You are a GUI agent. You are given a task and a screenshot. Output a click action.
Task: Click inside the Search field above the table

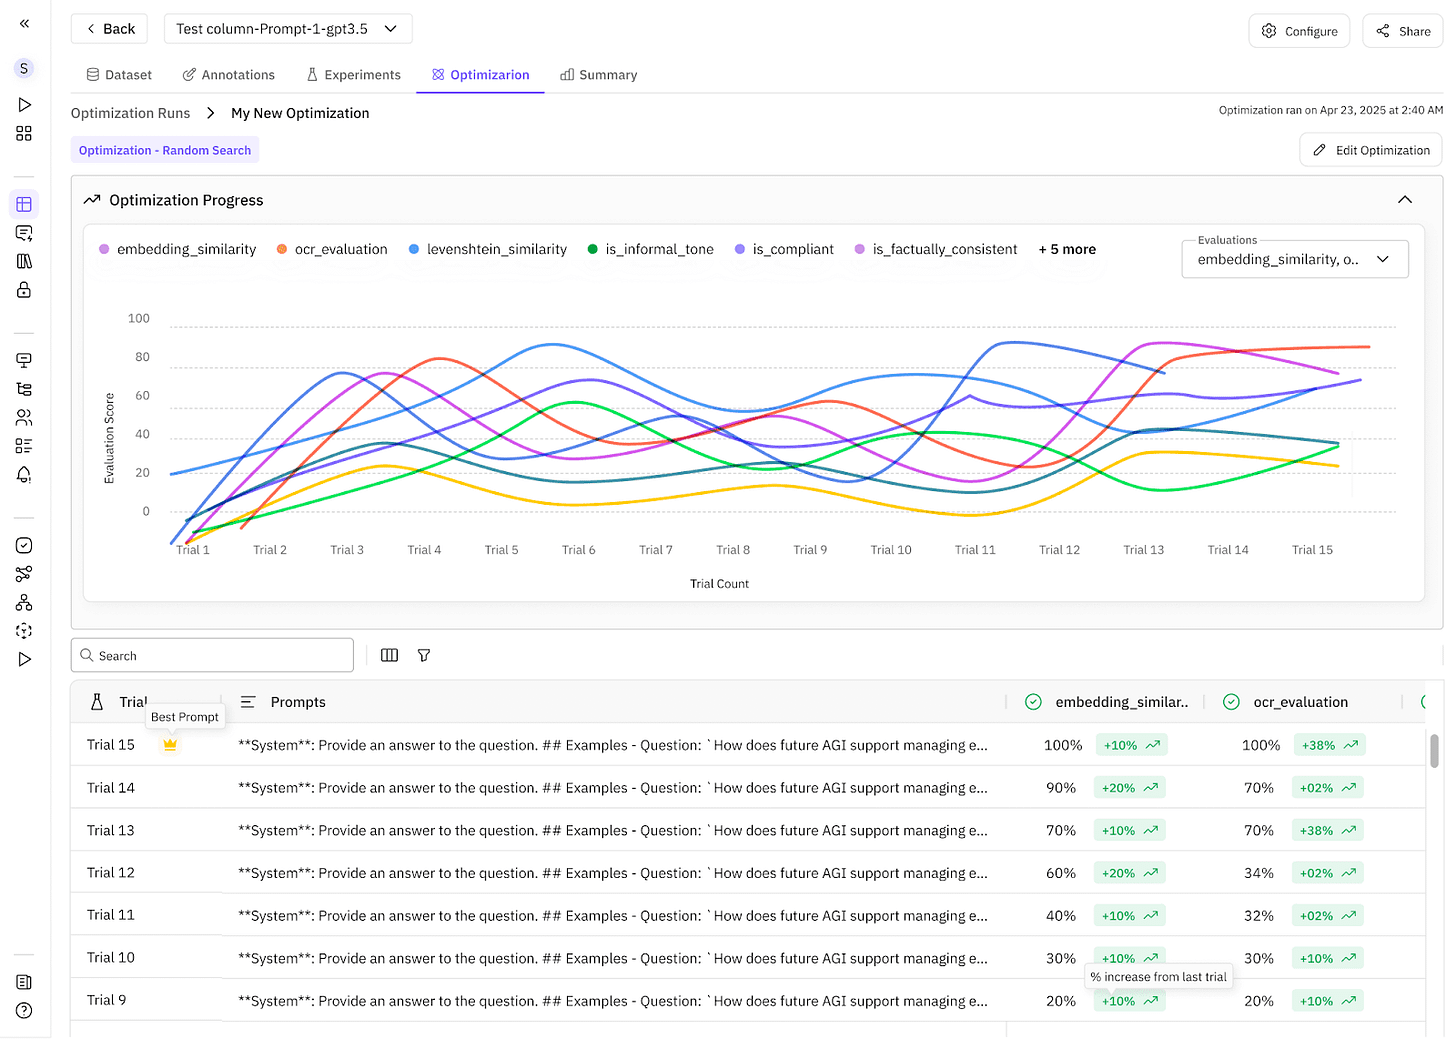[211, 655]
